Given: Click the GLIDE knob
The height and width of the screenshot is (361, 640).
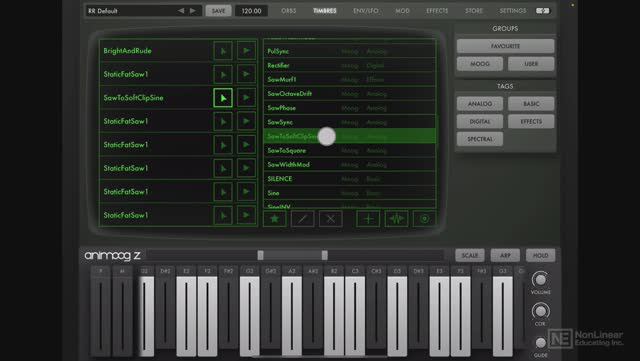Looking at the screenshot, I should (x=540, y=343).
